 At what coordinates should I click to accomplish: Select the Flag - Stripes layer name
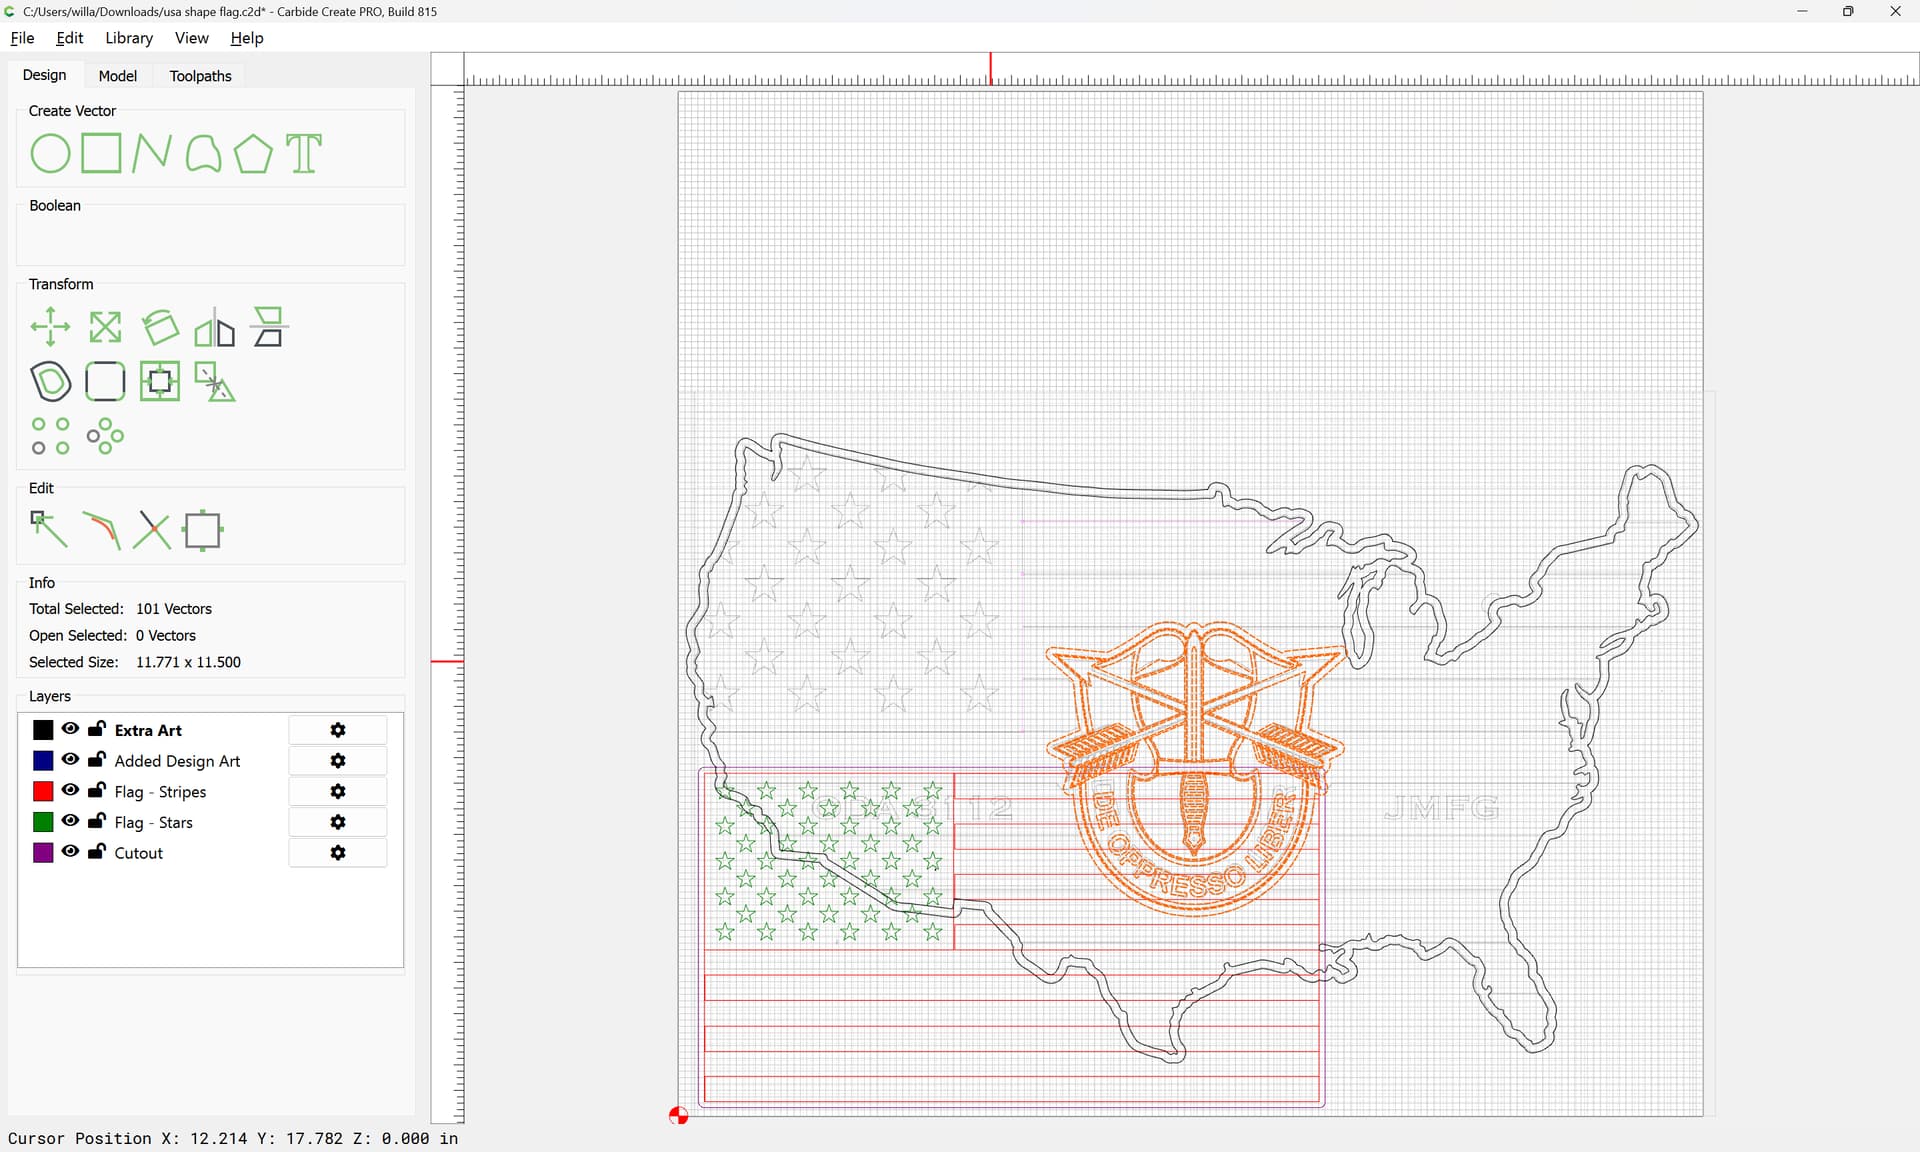(x=160, y=792)
